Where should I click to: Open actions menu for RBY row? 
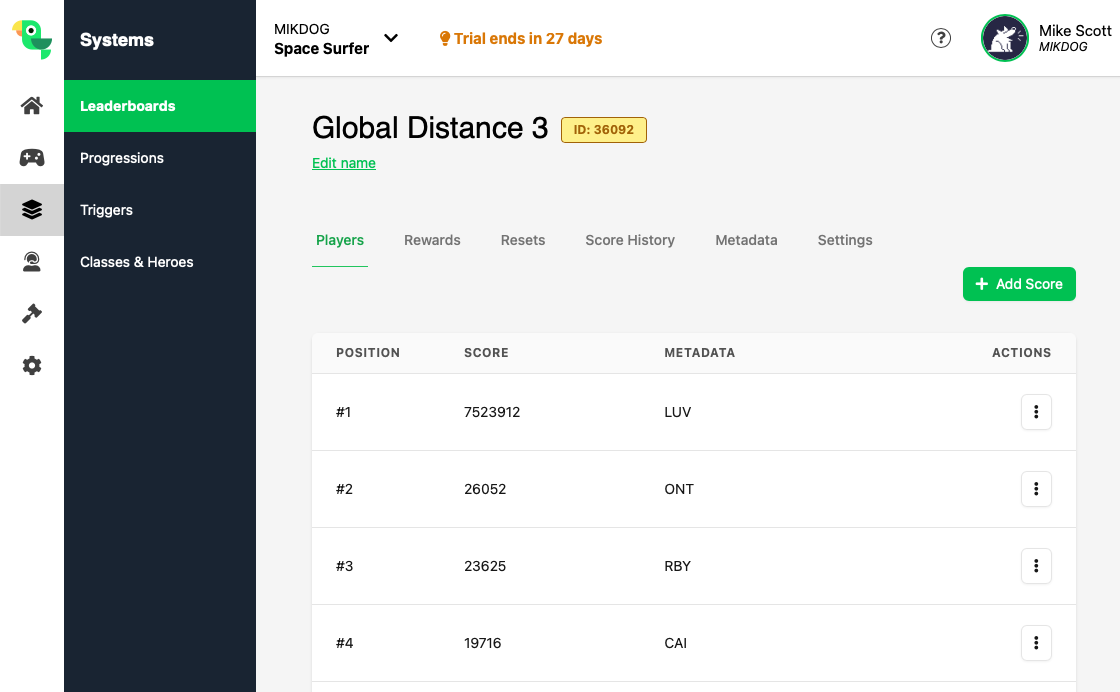1036,566
